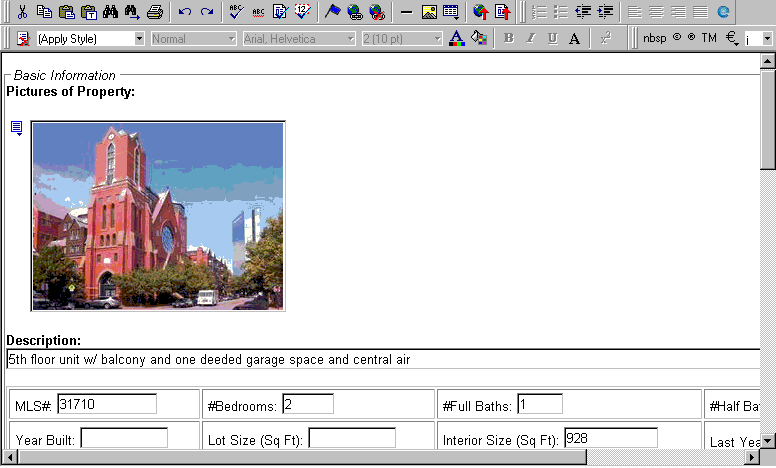
Task: Insert the registered ® symbol
Action: 691,37
